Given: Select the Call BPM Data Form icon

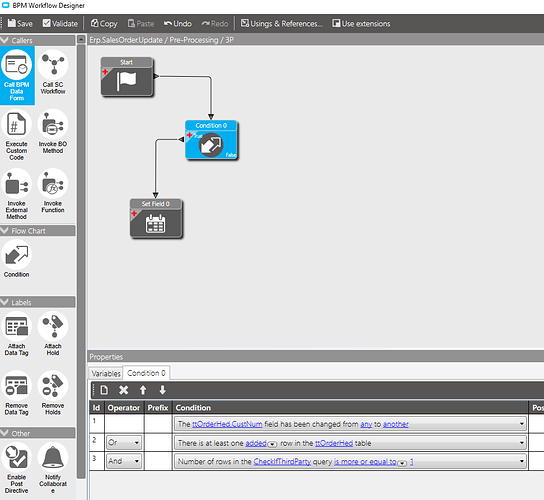Looking at the screenshot, I should tap(16, 65).
